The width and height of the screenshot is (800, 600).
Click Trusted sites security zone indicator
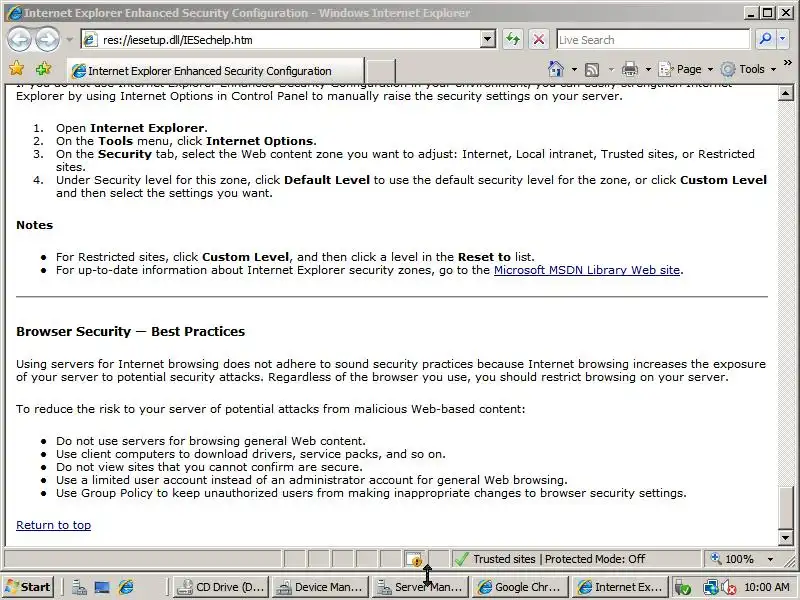[559, 559]
